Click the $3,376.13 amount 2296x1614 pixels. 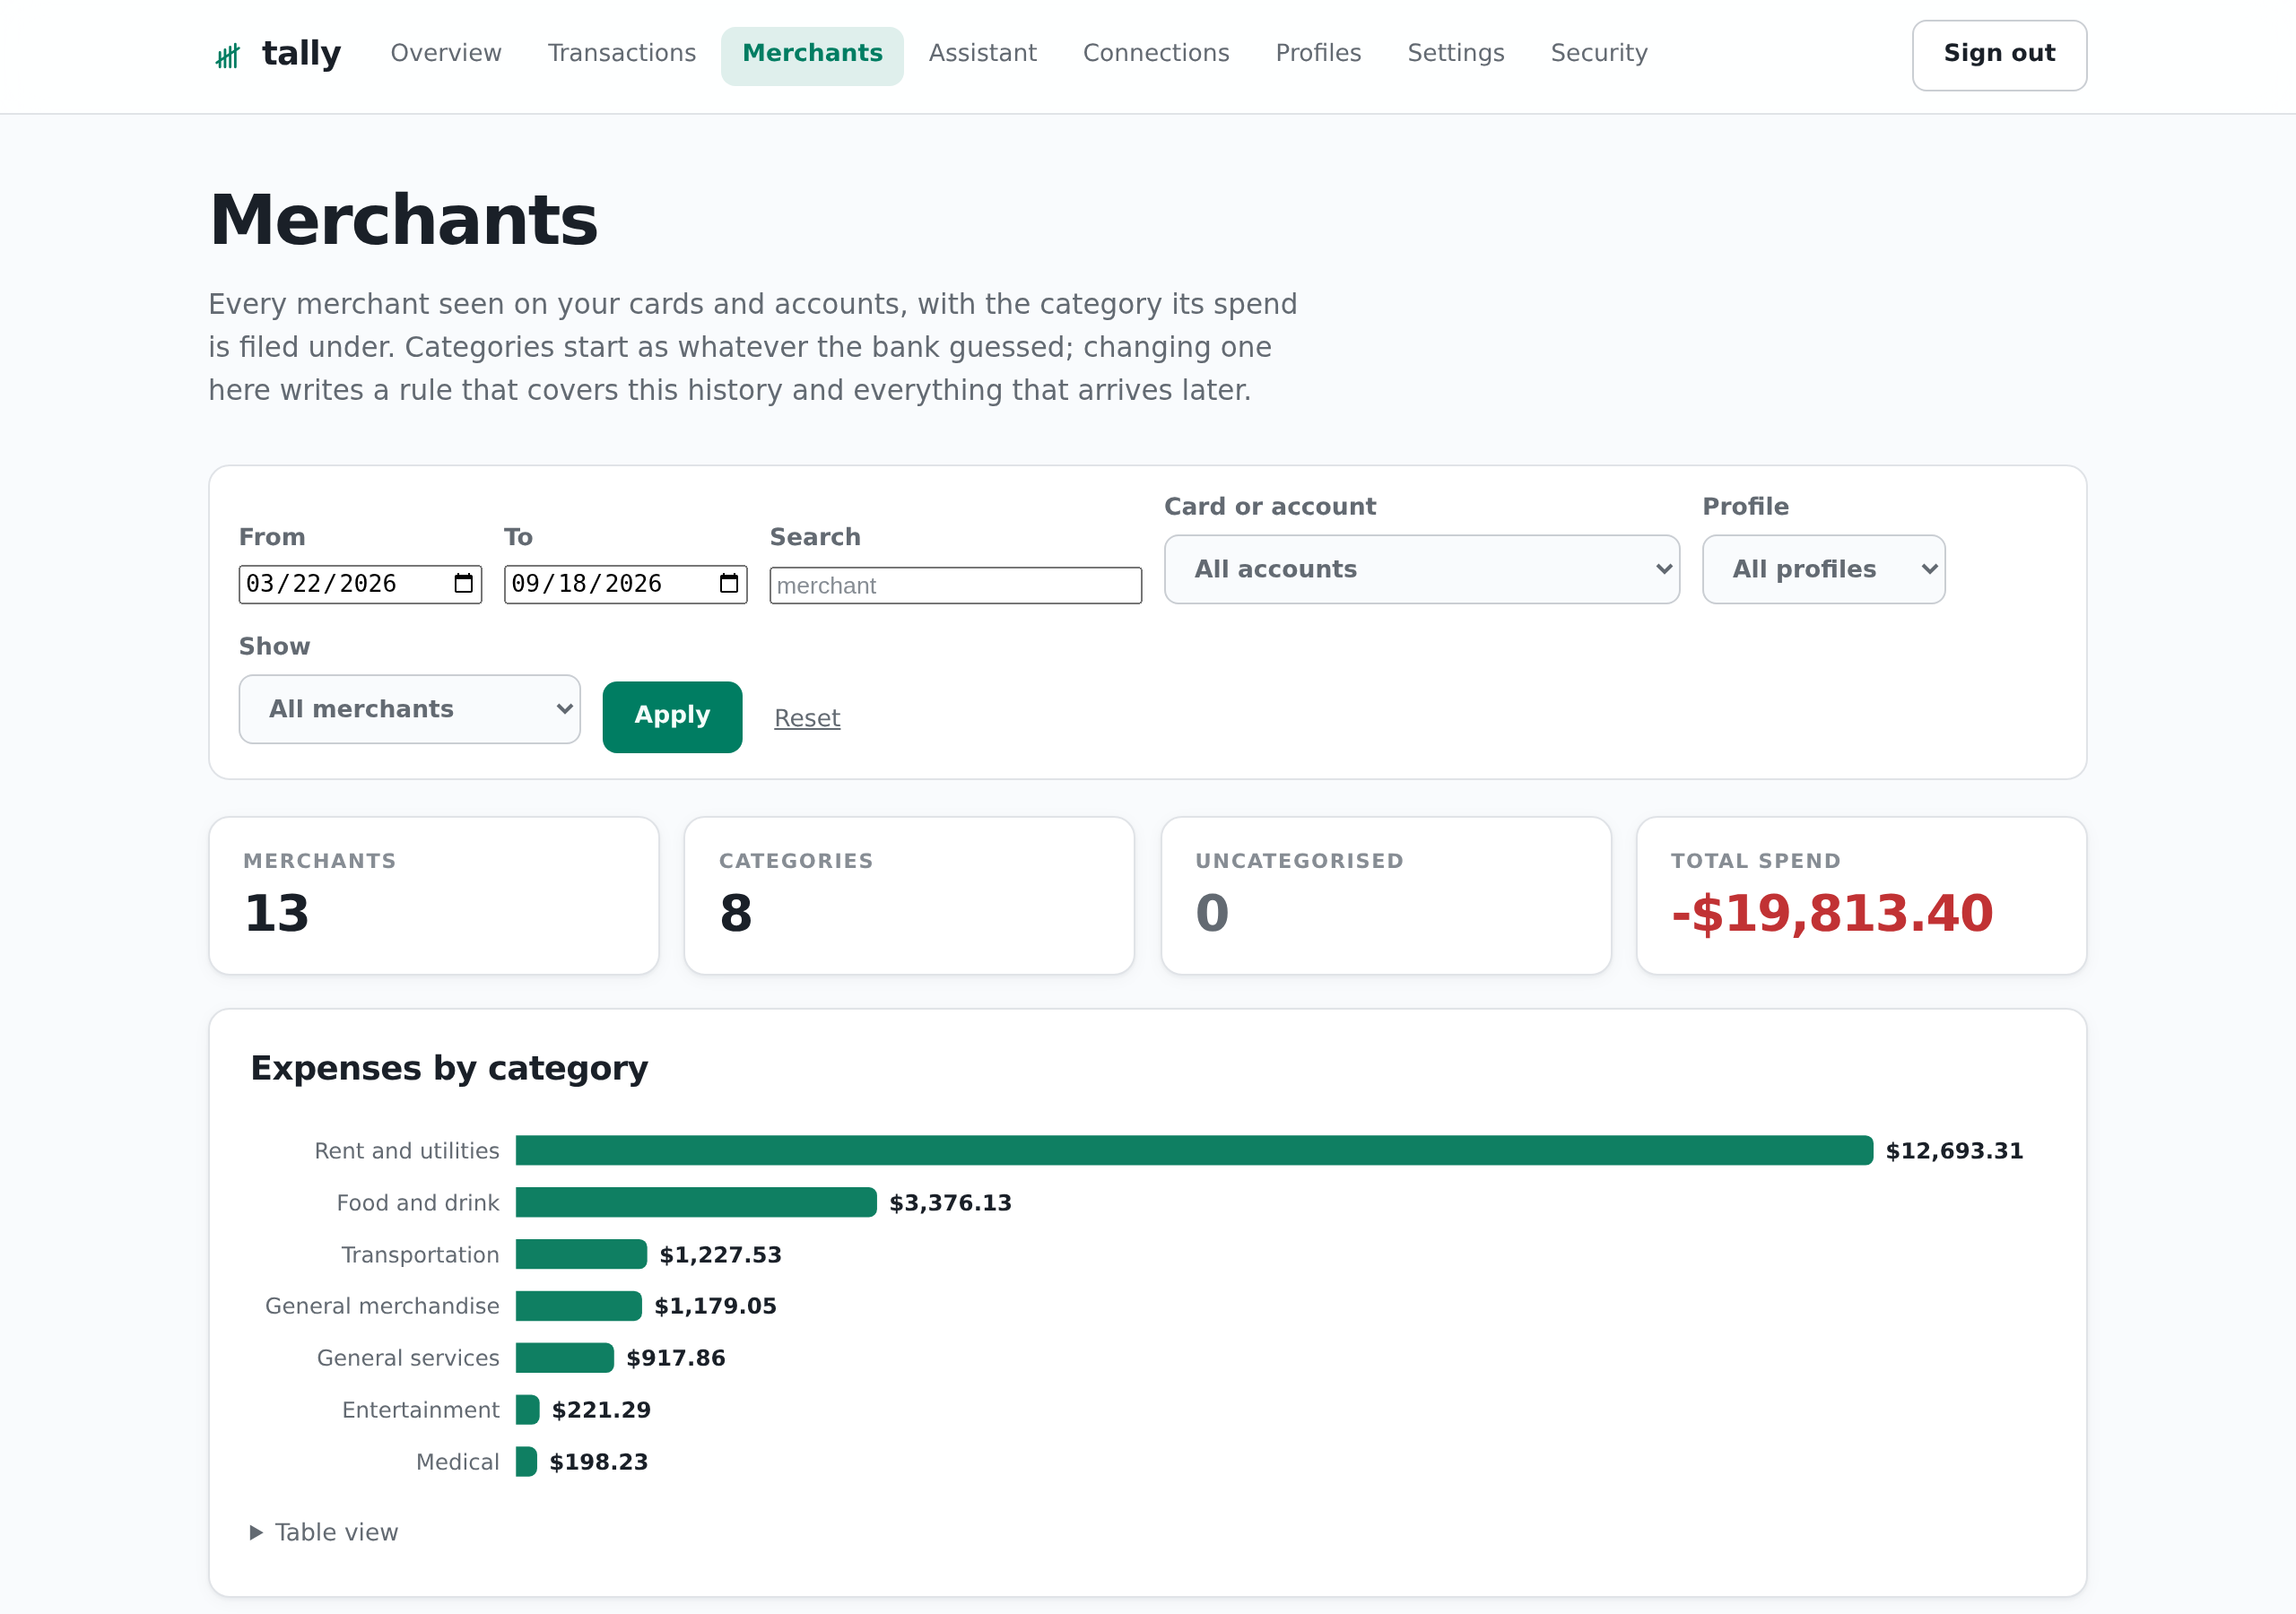click(950, 1203)
